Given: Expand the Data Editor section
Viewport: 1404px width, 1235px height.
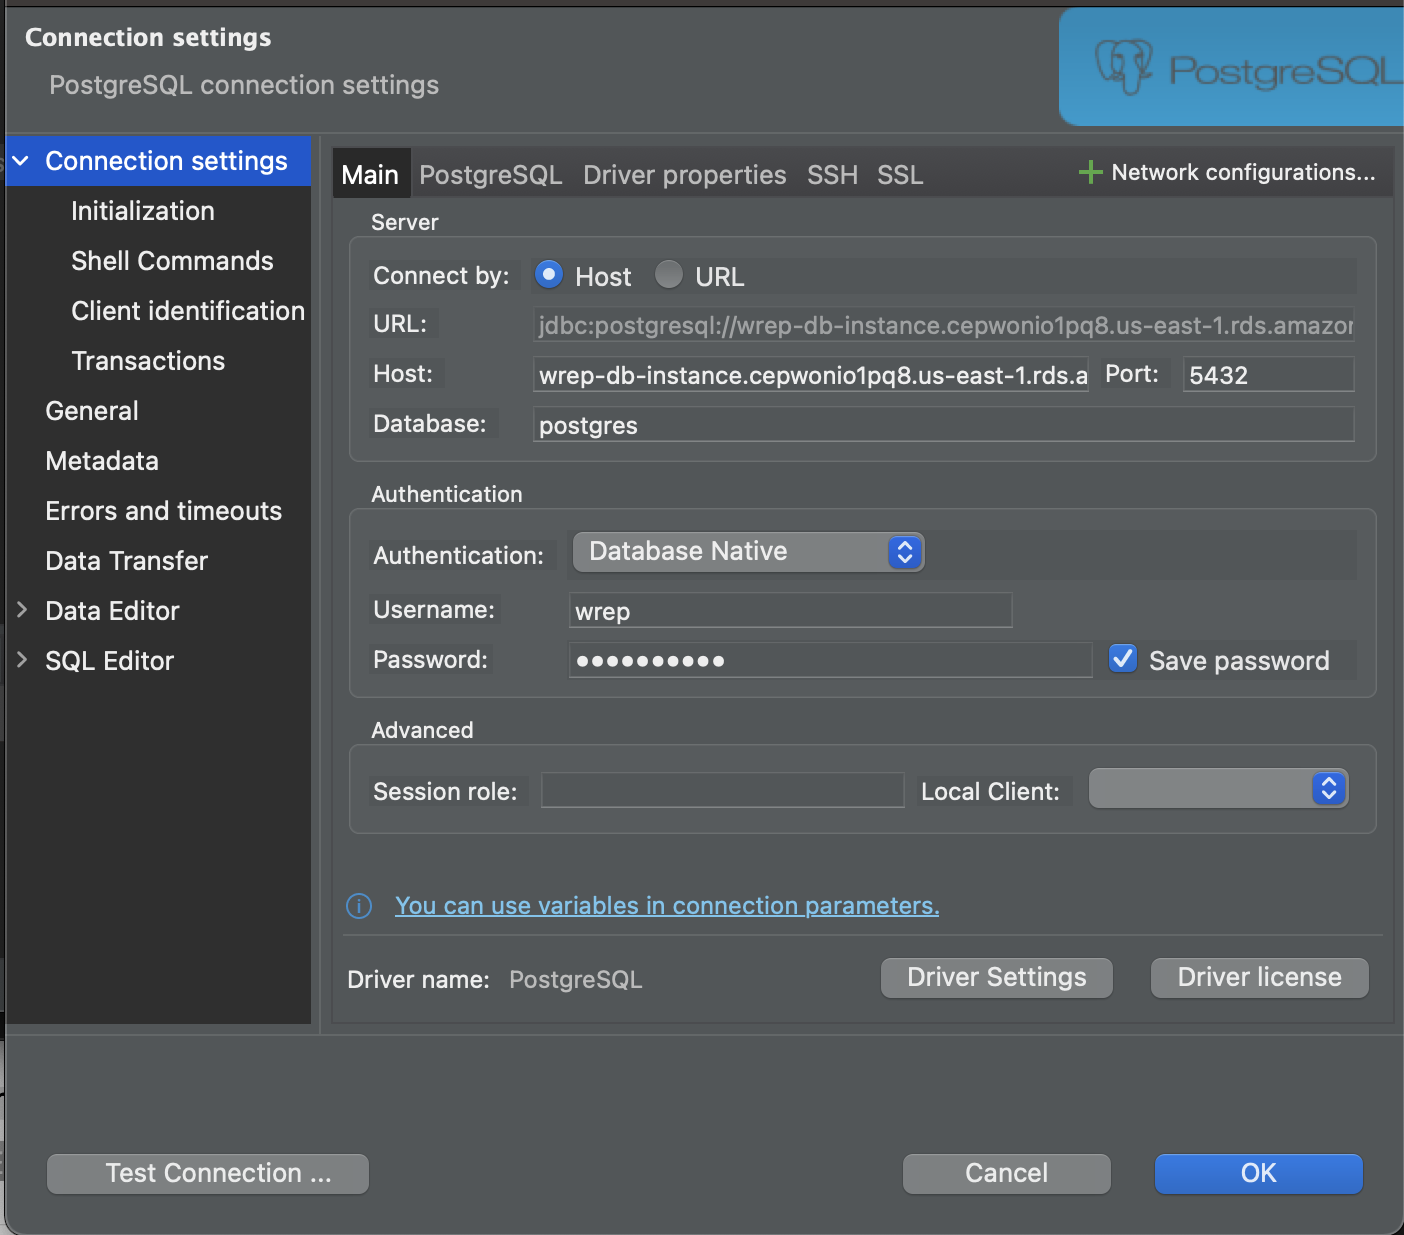Looking at the screenshot, I should 23,610.
